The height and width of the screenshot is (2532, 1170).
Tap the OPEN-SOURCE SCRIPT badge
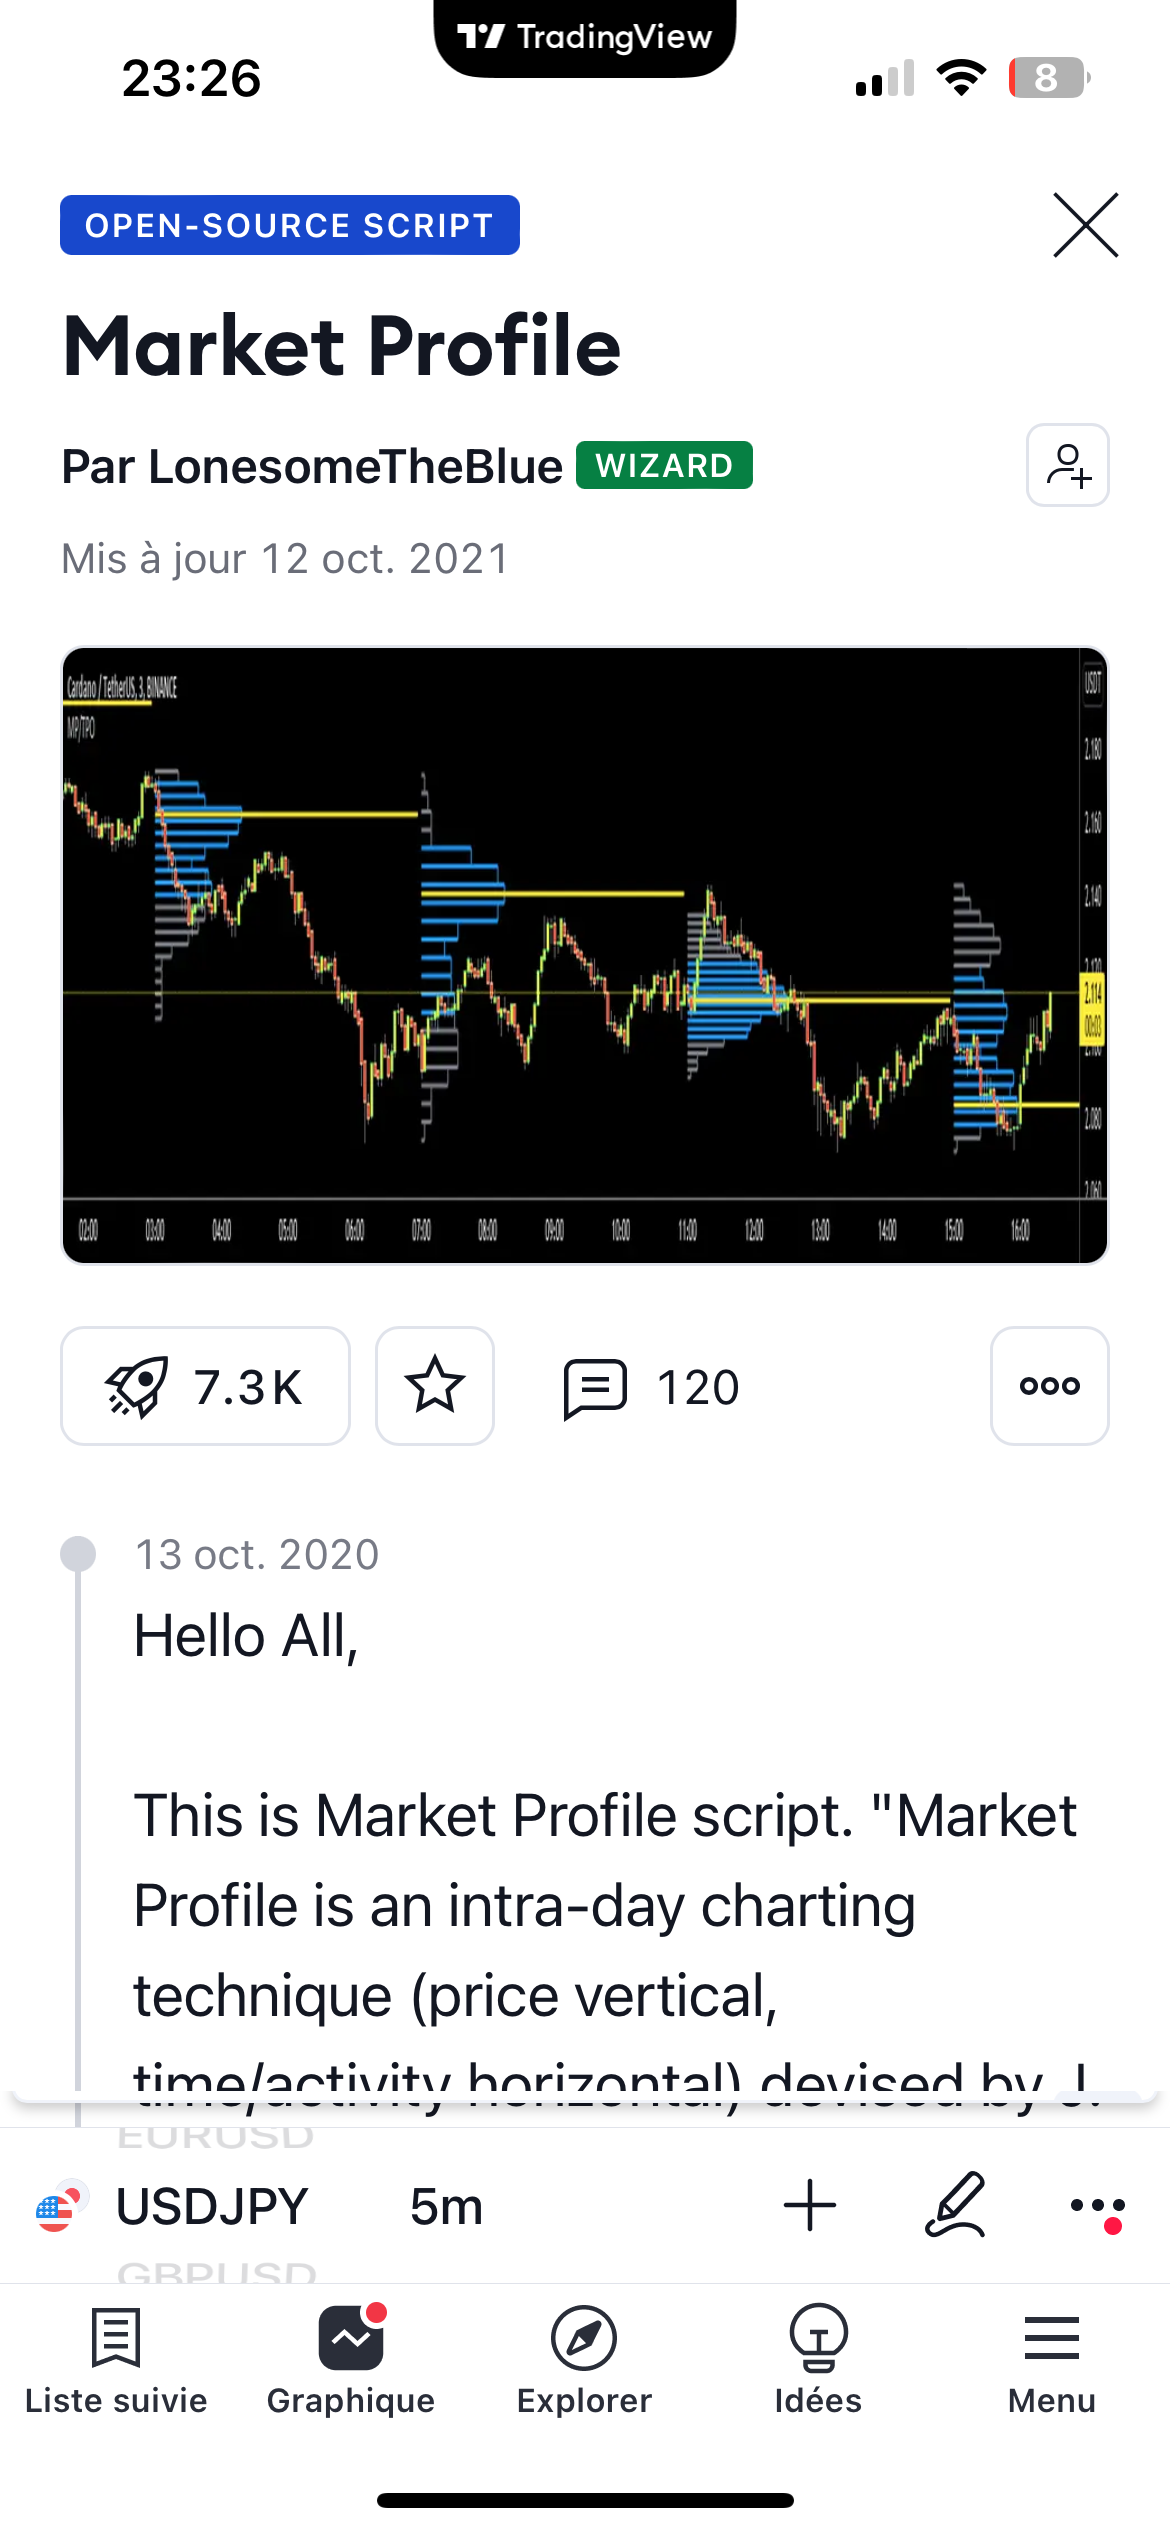290,225
